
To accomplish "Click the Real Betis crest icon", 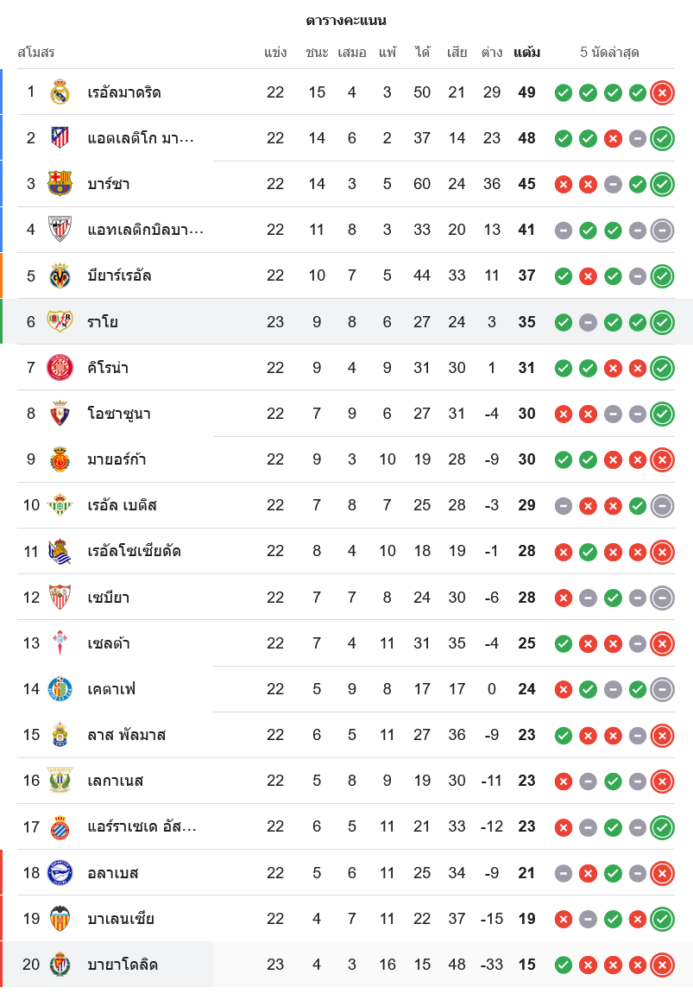I will point(60,505).
